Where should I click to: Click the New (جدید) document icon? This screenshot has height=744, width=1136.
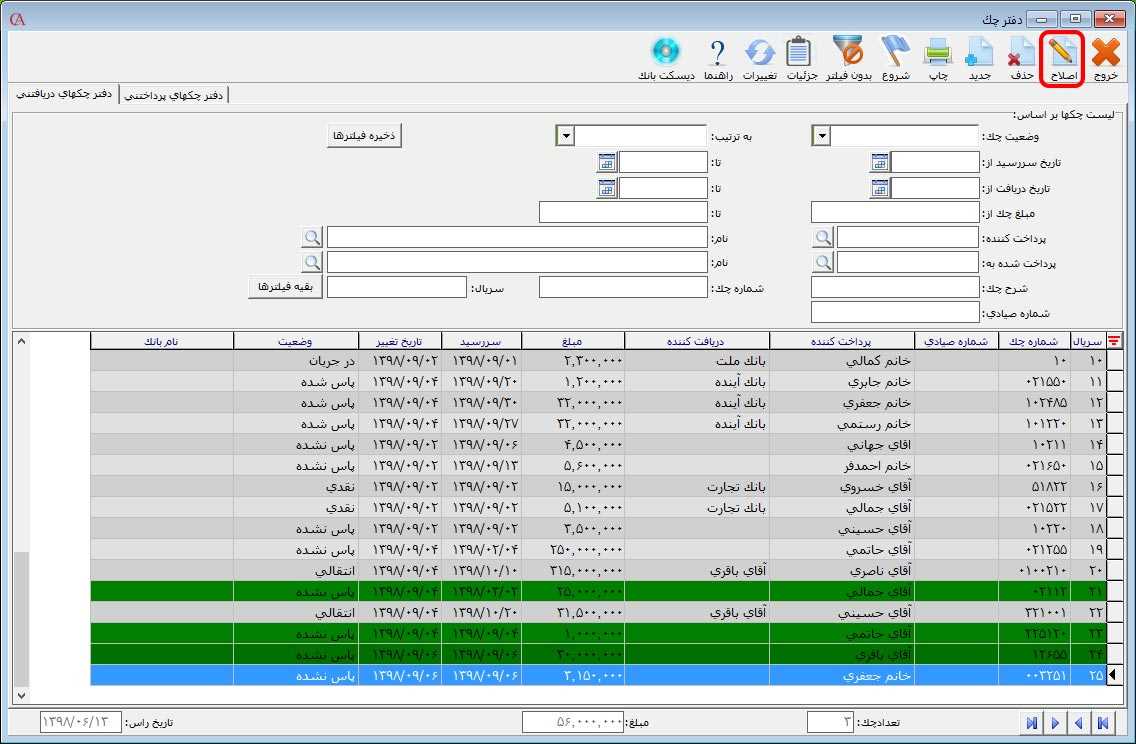click(x=978, y=58)
